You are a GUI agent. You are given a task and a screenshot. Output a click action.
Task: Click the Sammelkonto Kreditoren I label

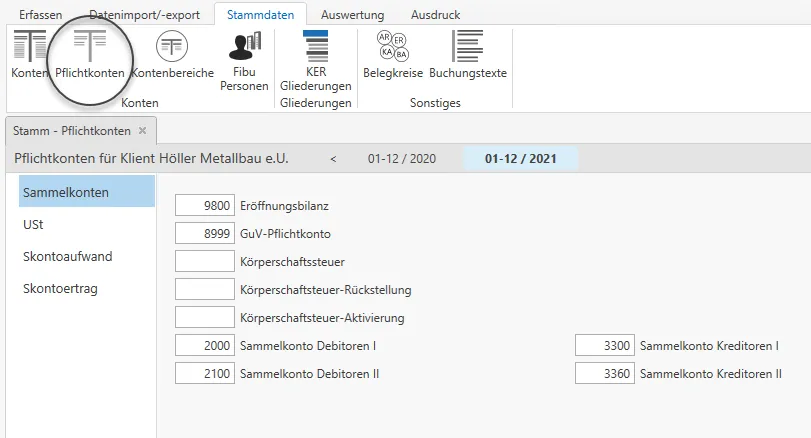click(x=709, y=345)
